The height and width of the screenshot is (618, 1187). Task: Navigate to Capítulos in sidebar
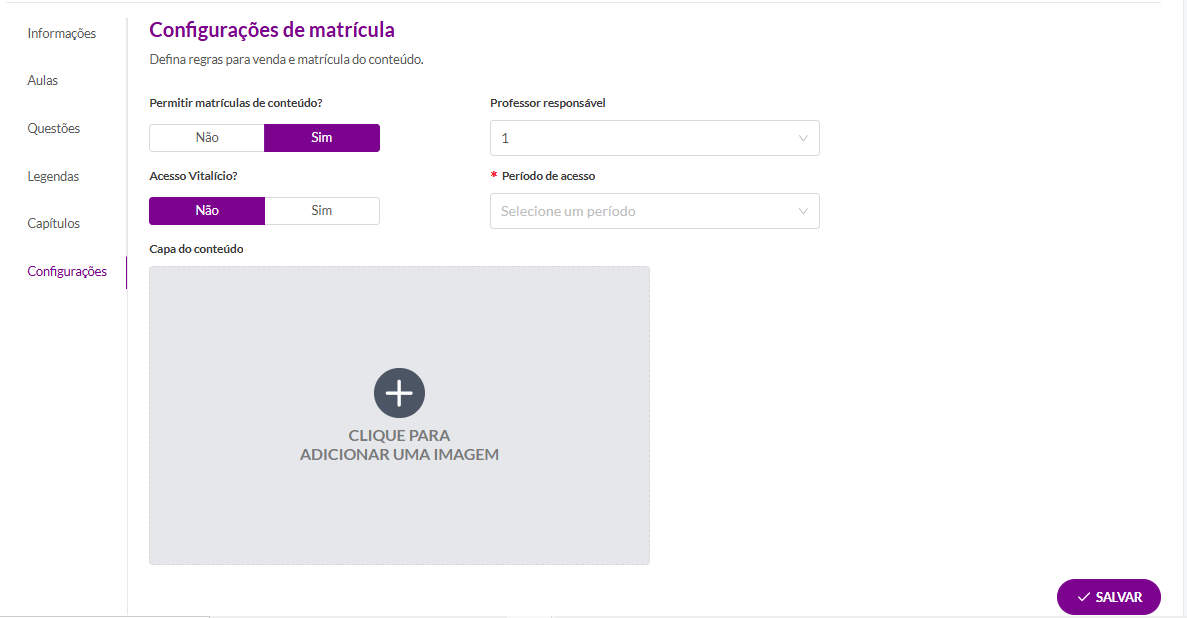54,223
